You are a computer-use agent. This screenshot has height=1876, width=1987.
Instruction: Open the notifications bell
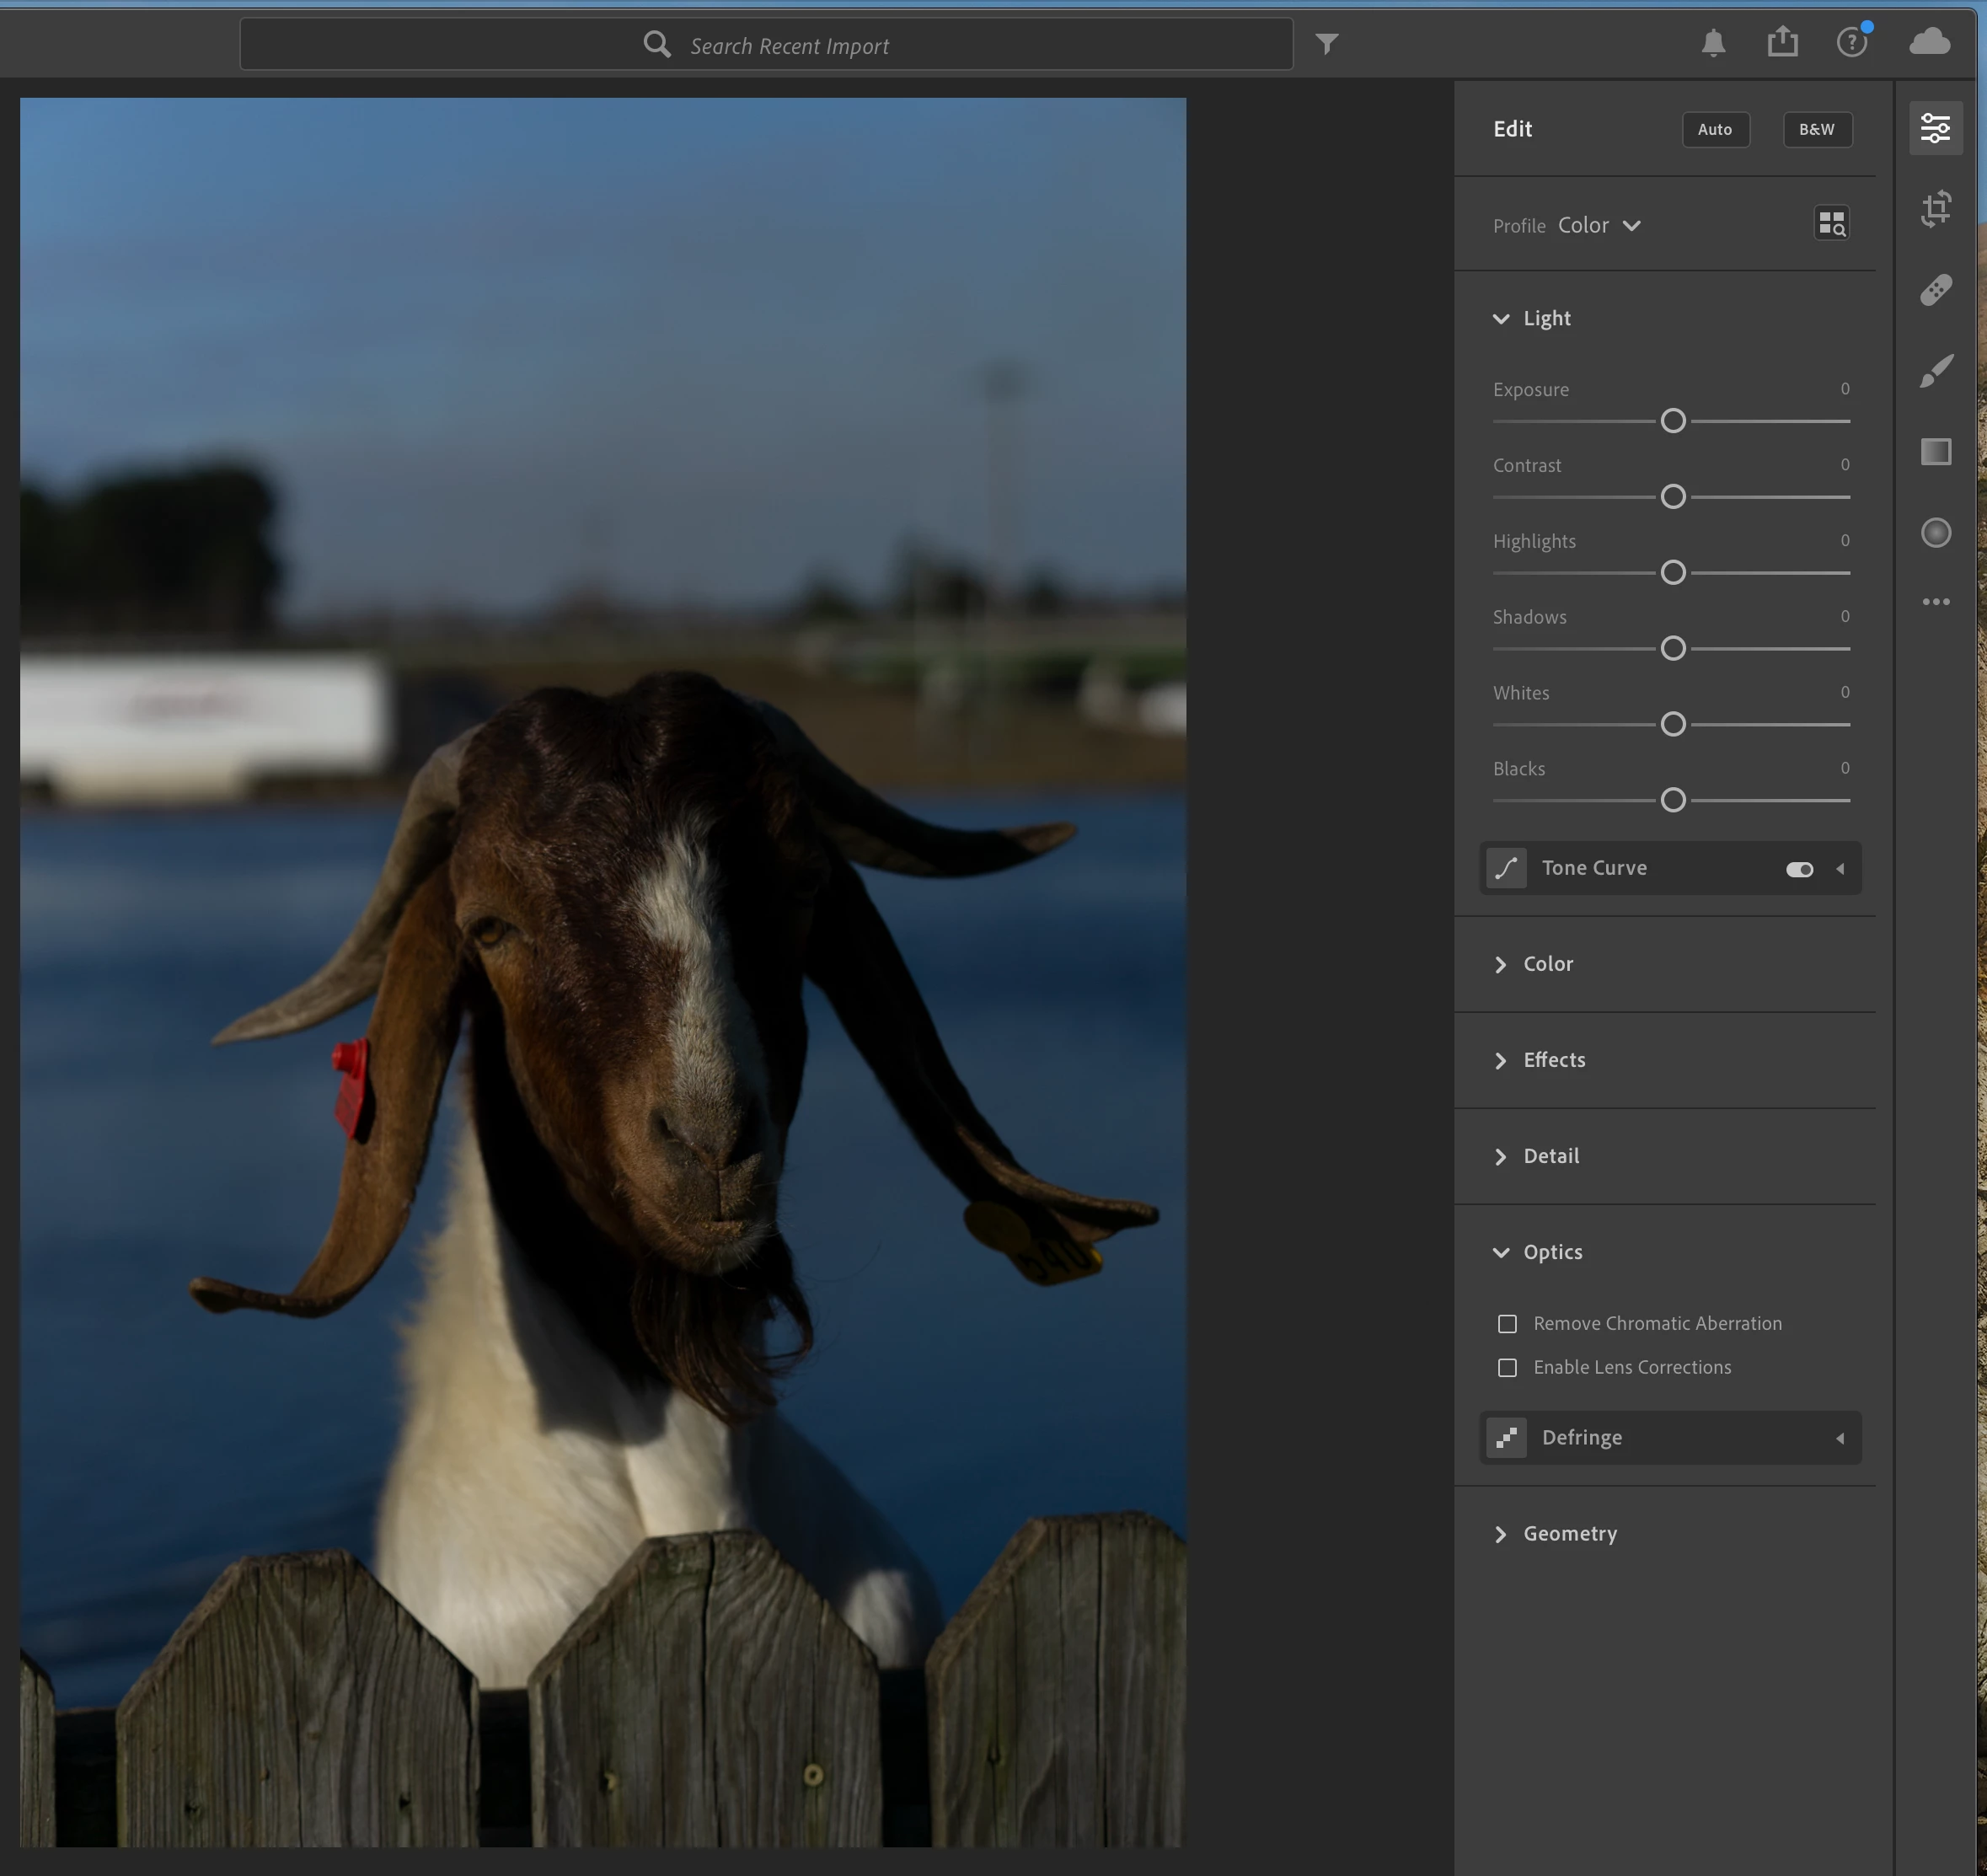(x=1713, y=43)
